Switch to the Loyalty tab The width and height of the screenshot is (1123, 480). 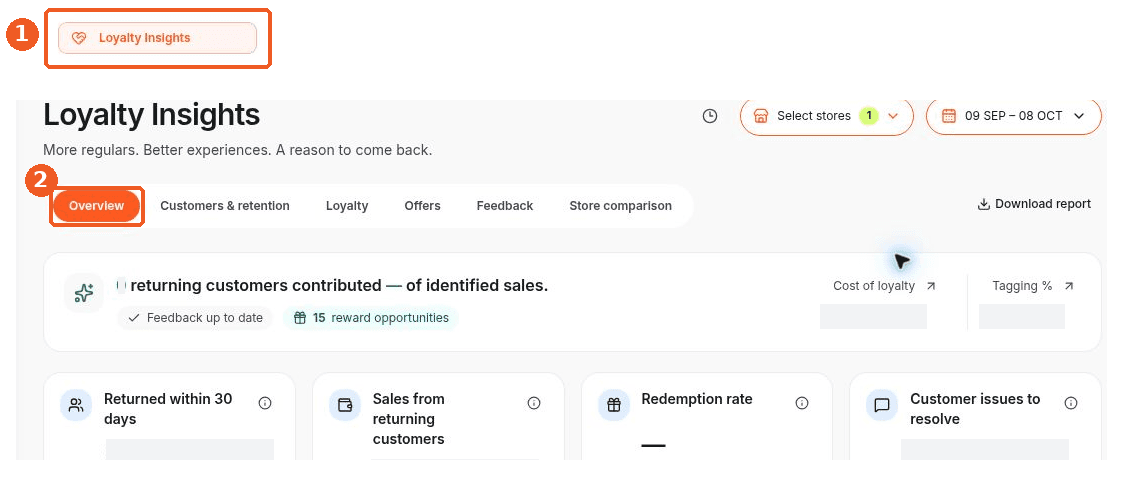pos(347,206)
